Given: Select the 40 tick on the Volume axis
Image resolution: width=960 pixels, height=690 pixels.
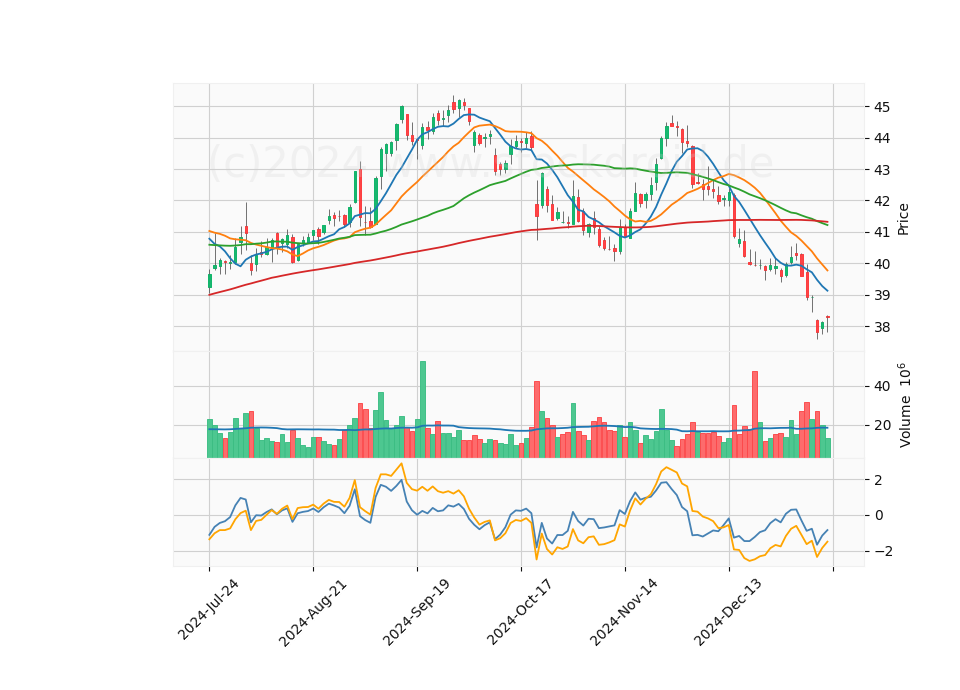Looking at the screenshot, I should pos(882,386).
